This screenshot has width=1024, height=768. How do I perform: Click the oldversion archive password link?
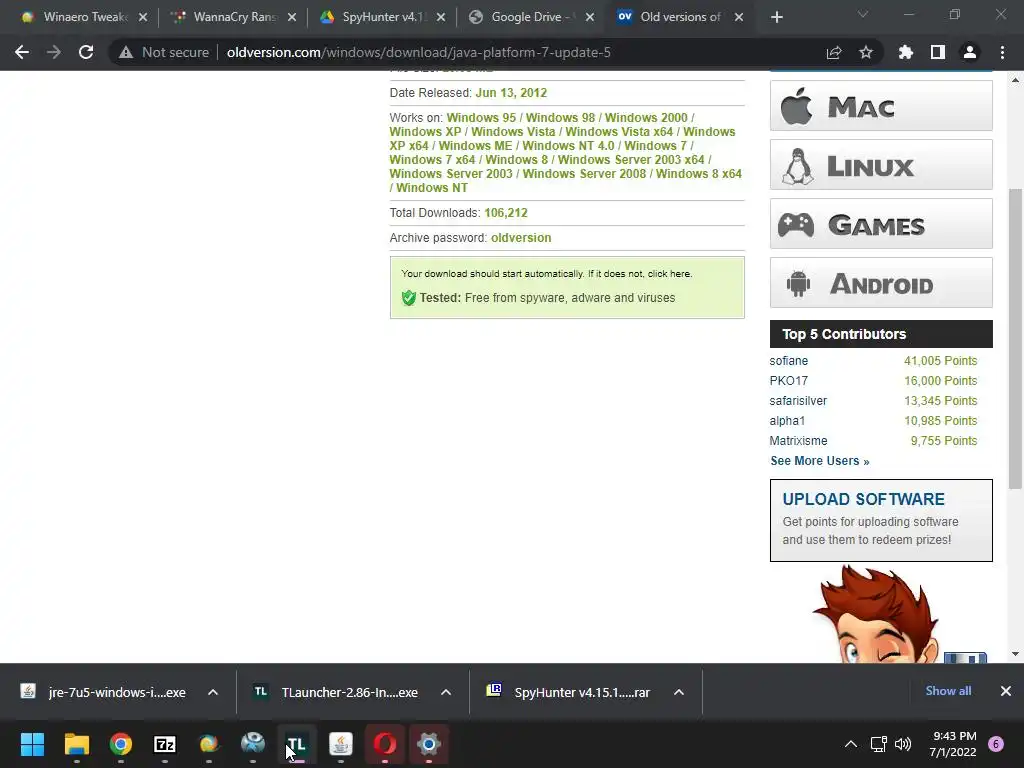pyautogui.click(x=521, y=238)
